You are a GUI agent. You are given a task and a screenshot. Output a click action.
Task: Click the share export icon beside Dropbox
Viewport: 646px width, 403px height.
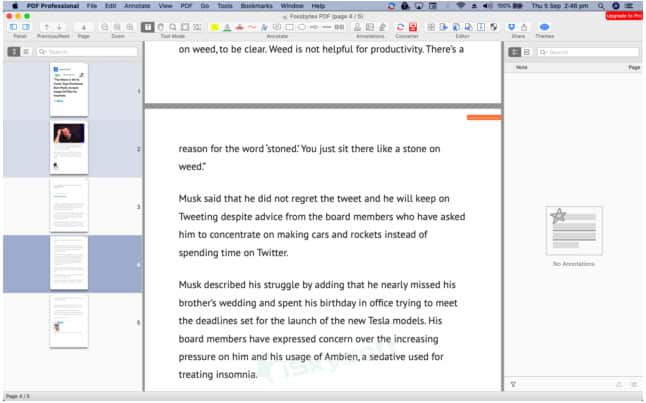click(x=524, y=27)
